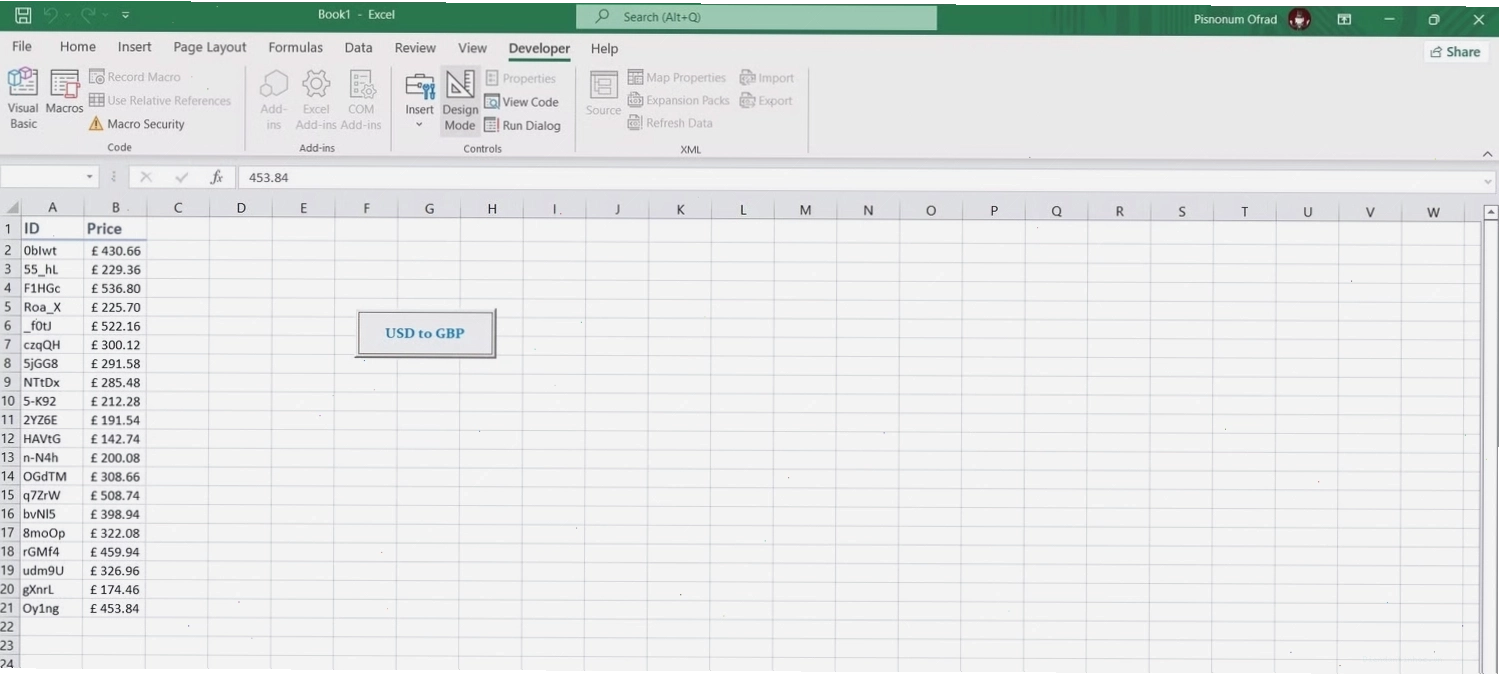Switch to the Formulas tab

pyautogui.click(x=296, y=47)
